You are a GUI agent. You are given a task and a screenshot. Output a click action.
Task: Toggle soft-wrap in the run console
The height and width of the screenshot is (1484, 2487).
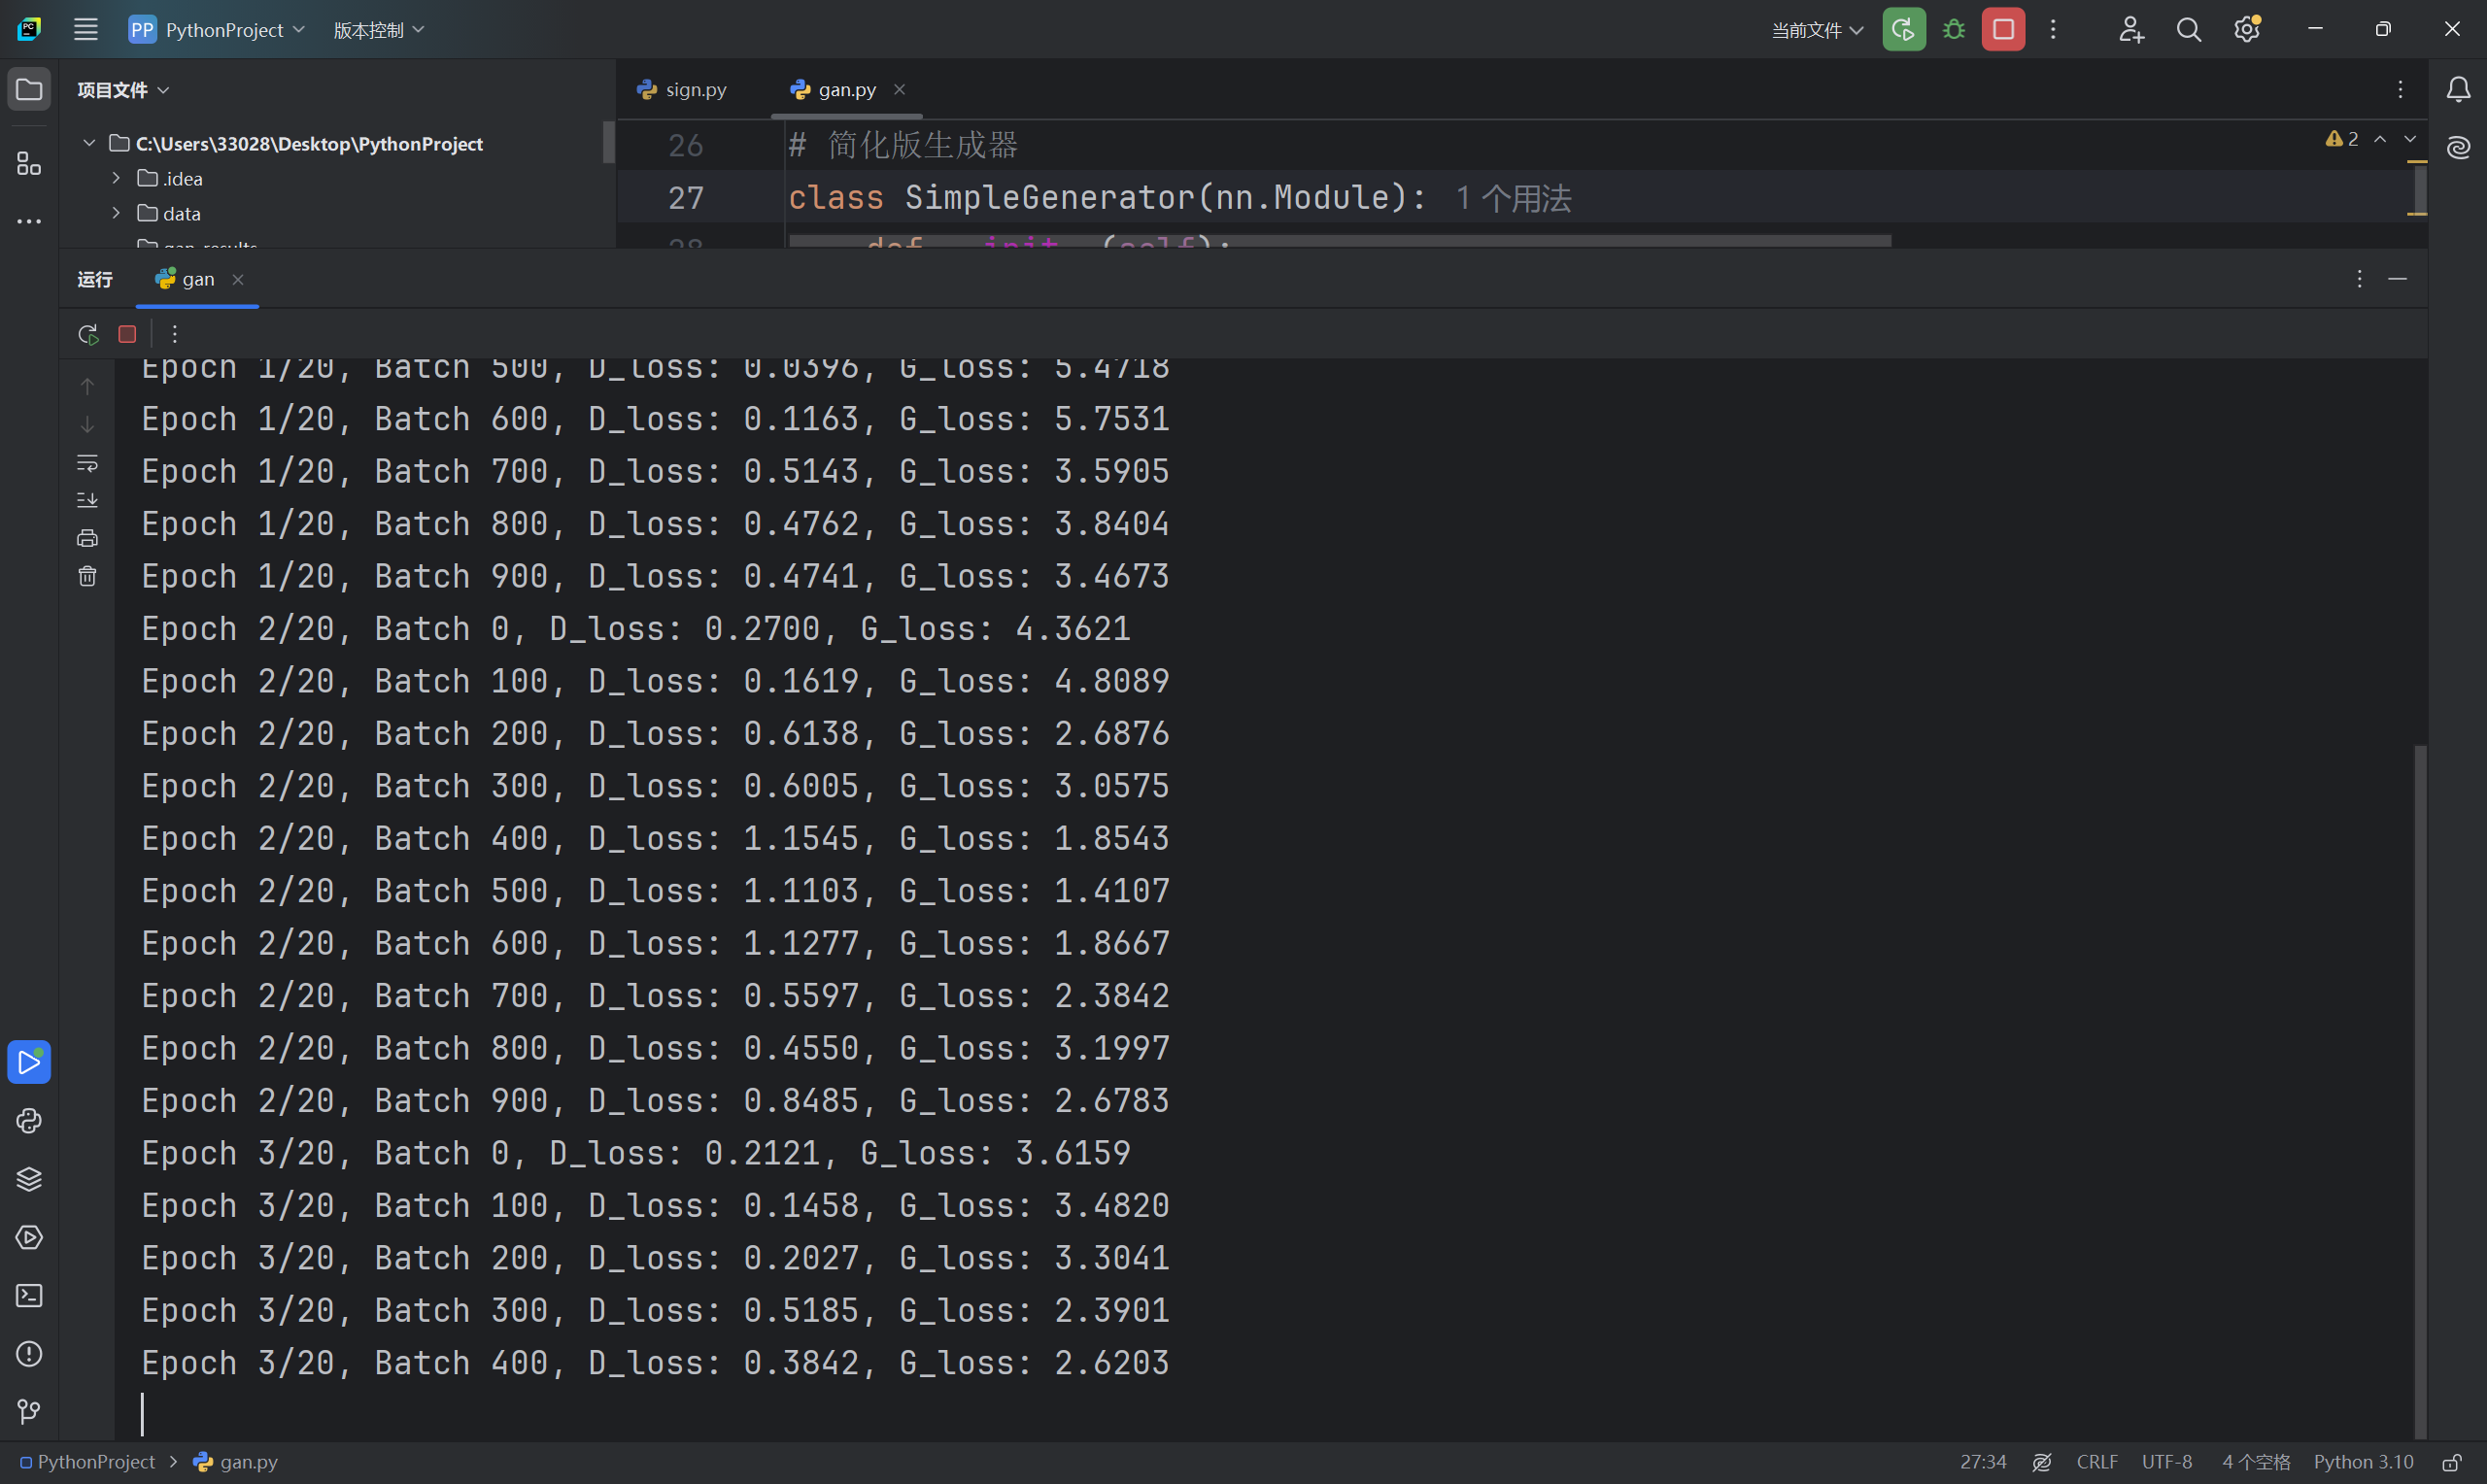88,463
